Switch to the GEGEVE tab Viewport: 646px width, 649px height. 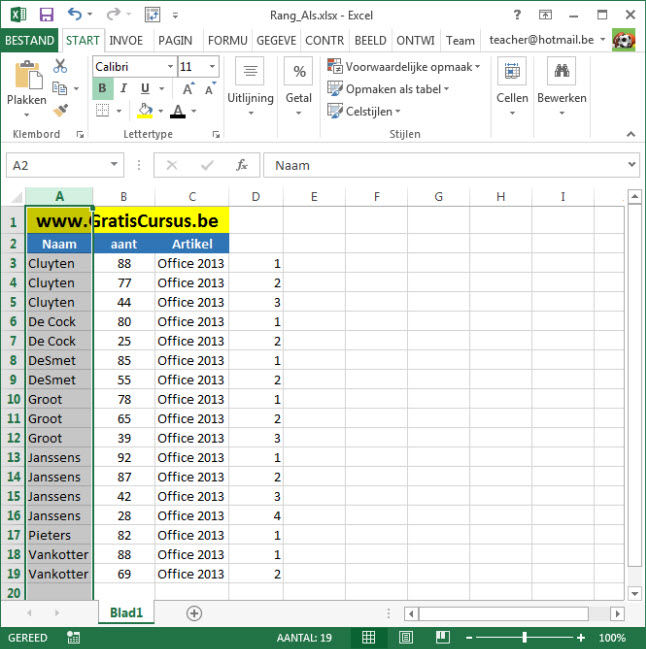276,40
